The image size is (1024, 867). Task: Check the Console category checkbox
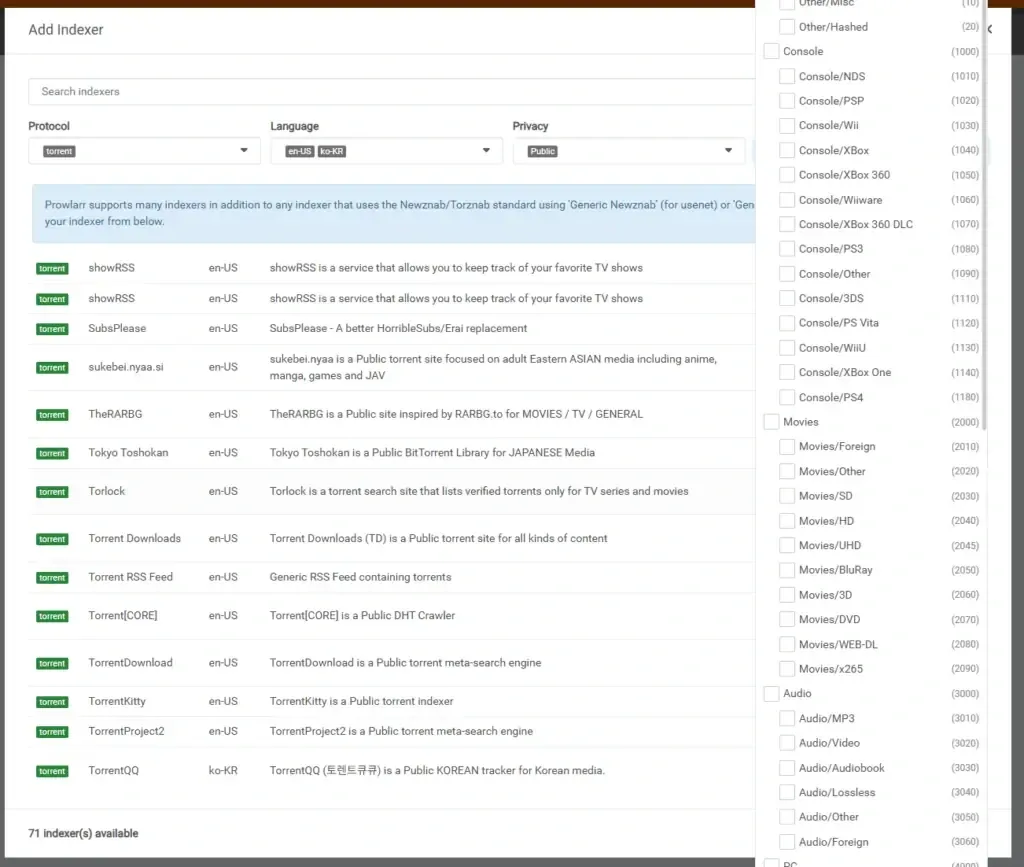pos(770,51)
